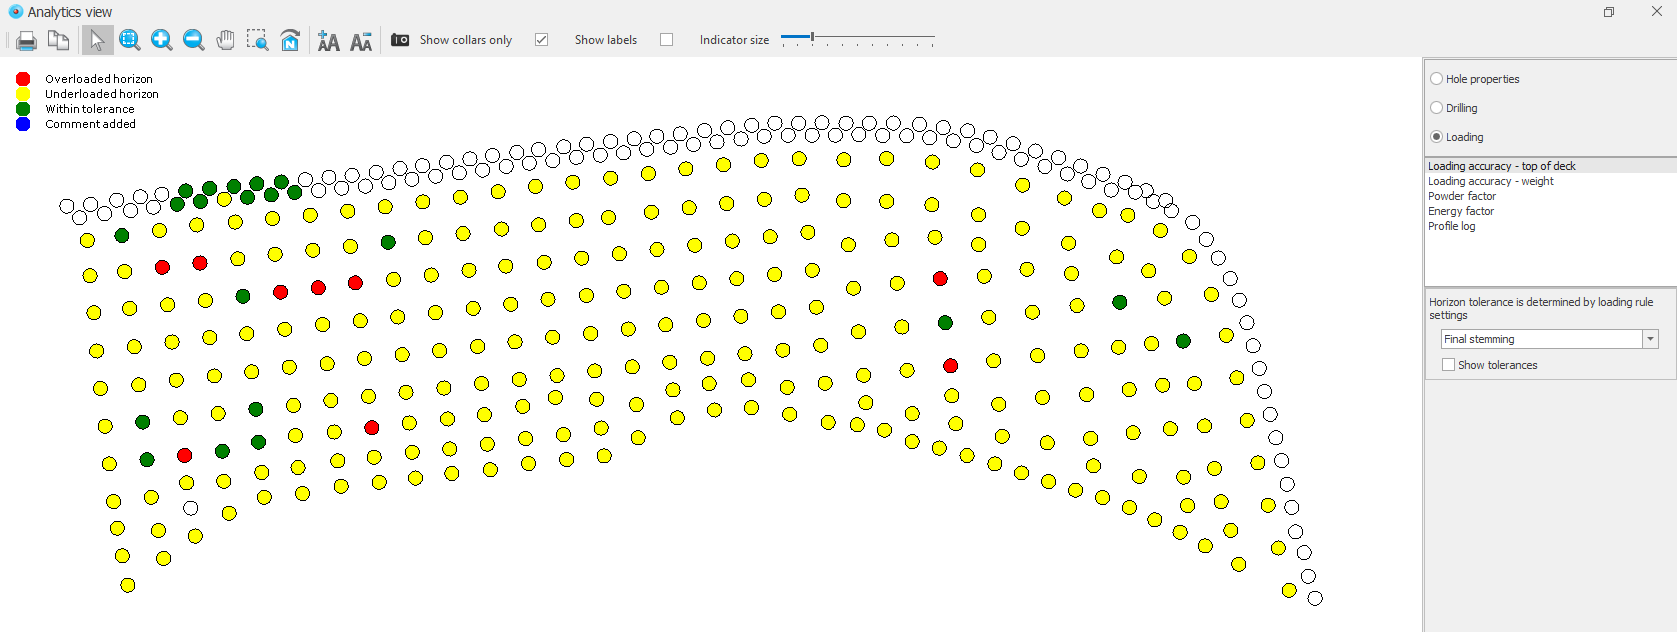The image size is (1677, 632).
Task: Click the Zoom out magnifier icon
Action: (193, 40)
